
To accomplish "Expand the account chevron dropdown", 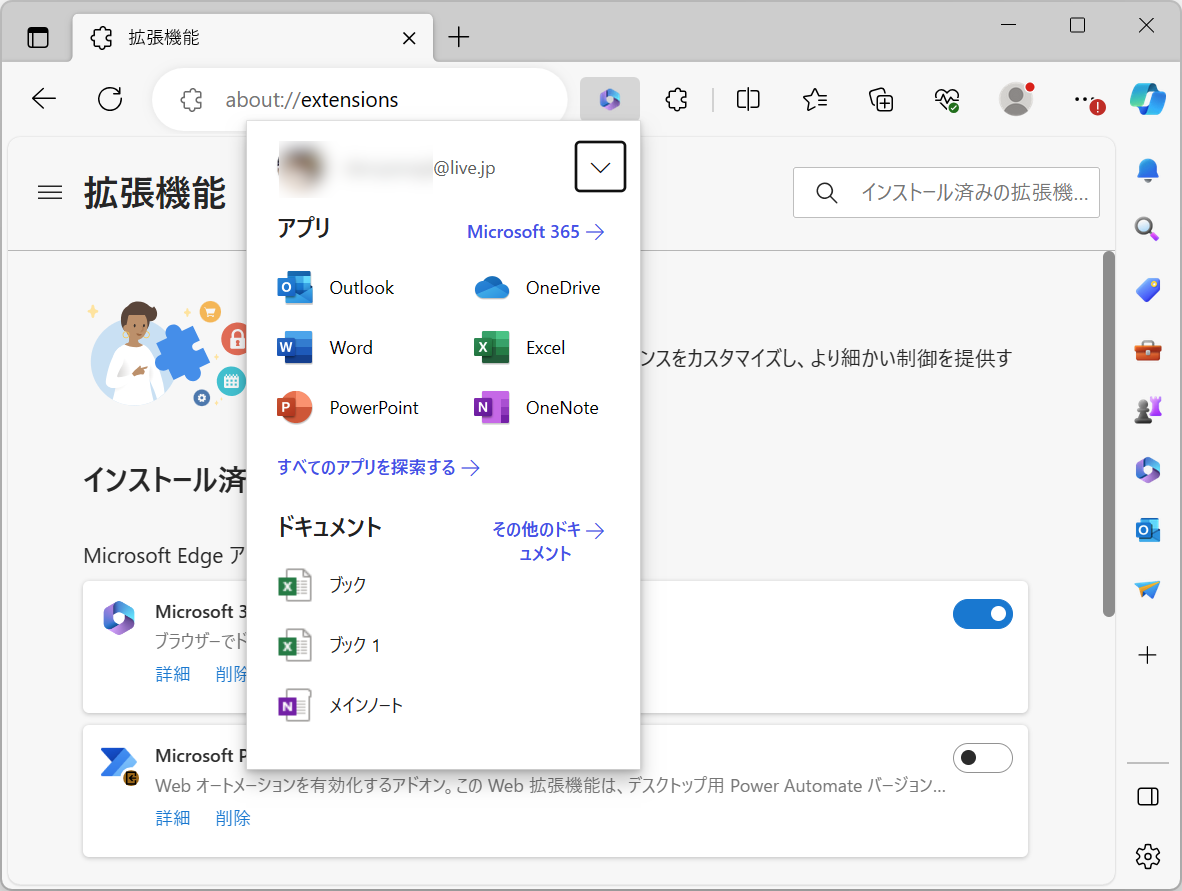I will 600,167.
